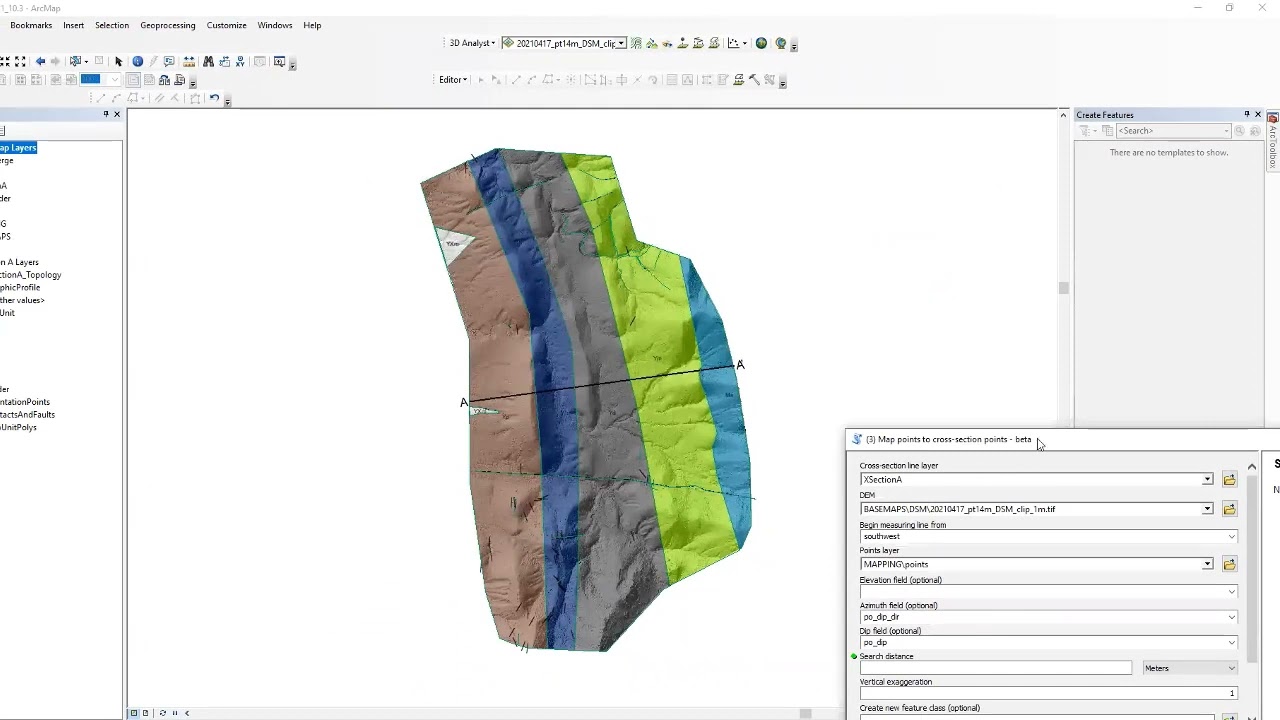Open the Bookmarks menu
The image size is (1280, 720).
point(31,25)
